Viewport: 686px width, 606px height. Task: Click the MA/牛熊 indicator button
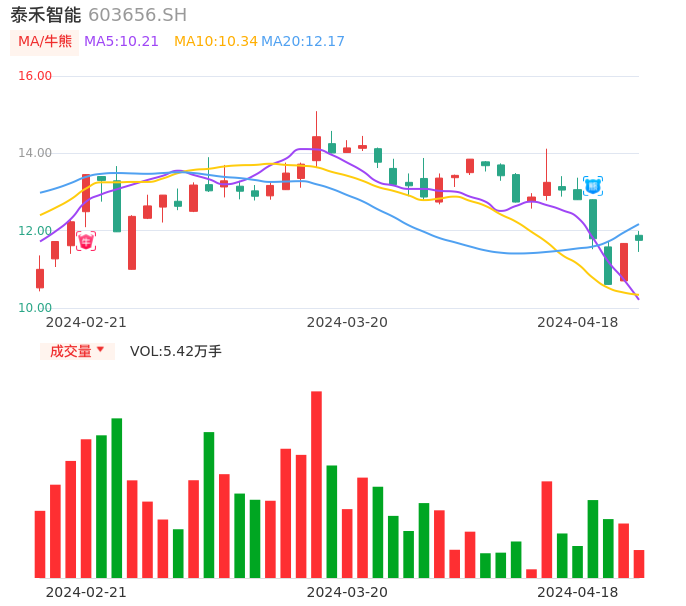(x=44, y=42)
